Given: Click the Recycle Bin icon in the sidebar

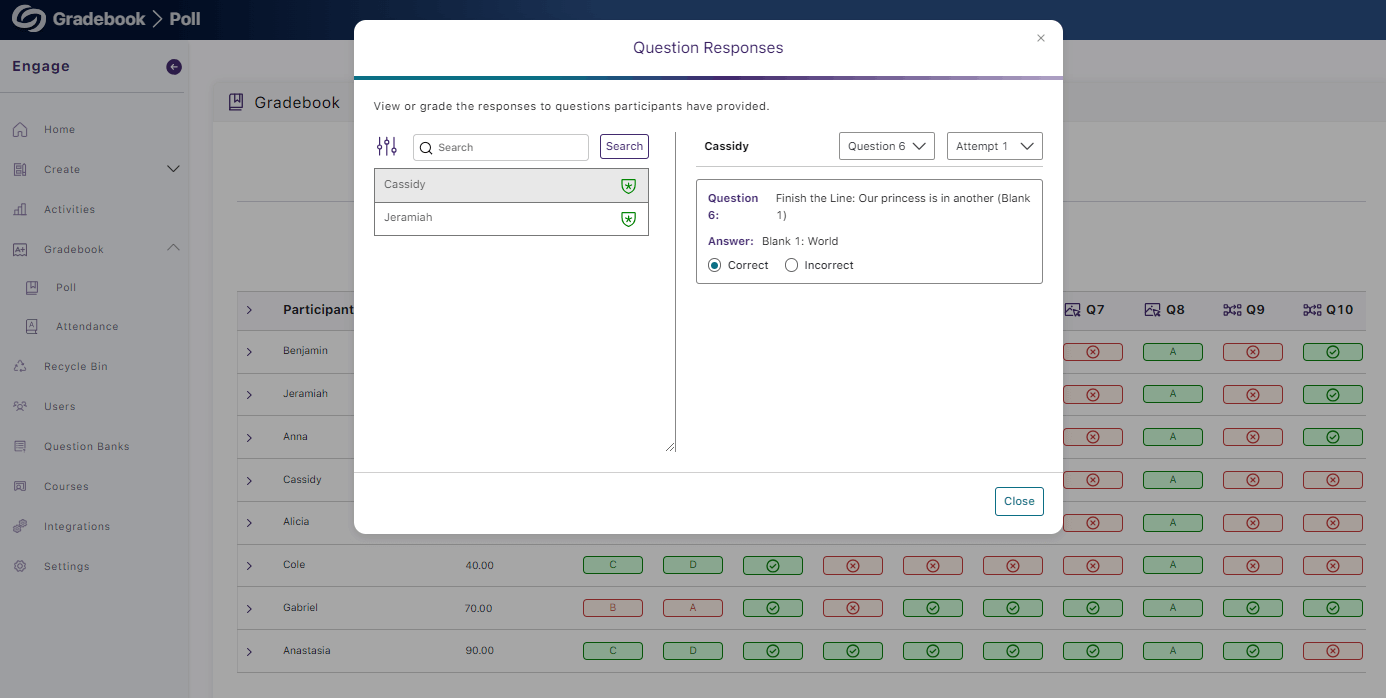Looking at the screenshot, I should [x=20, y=367].
